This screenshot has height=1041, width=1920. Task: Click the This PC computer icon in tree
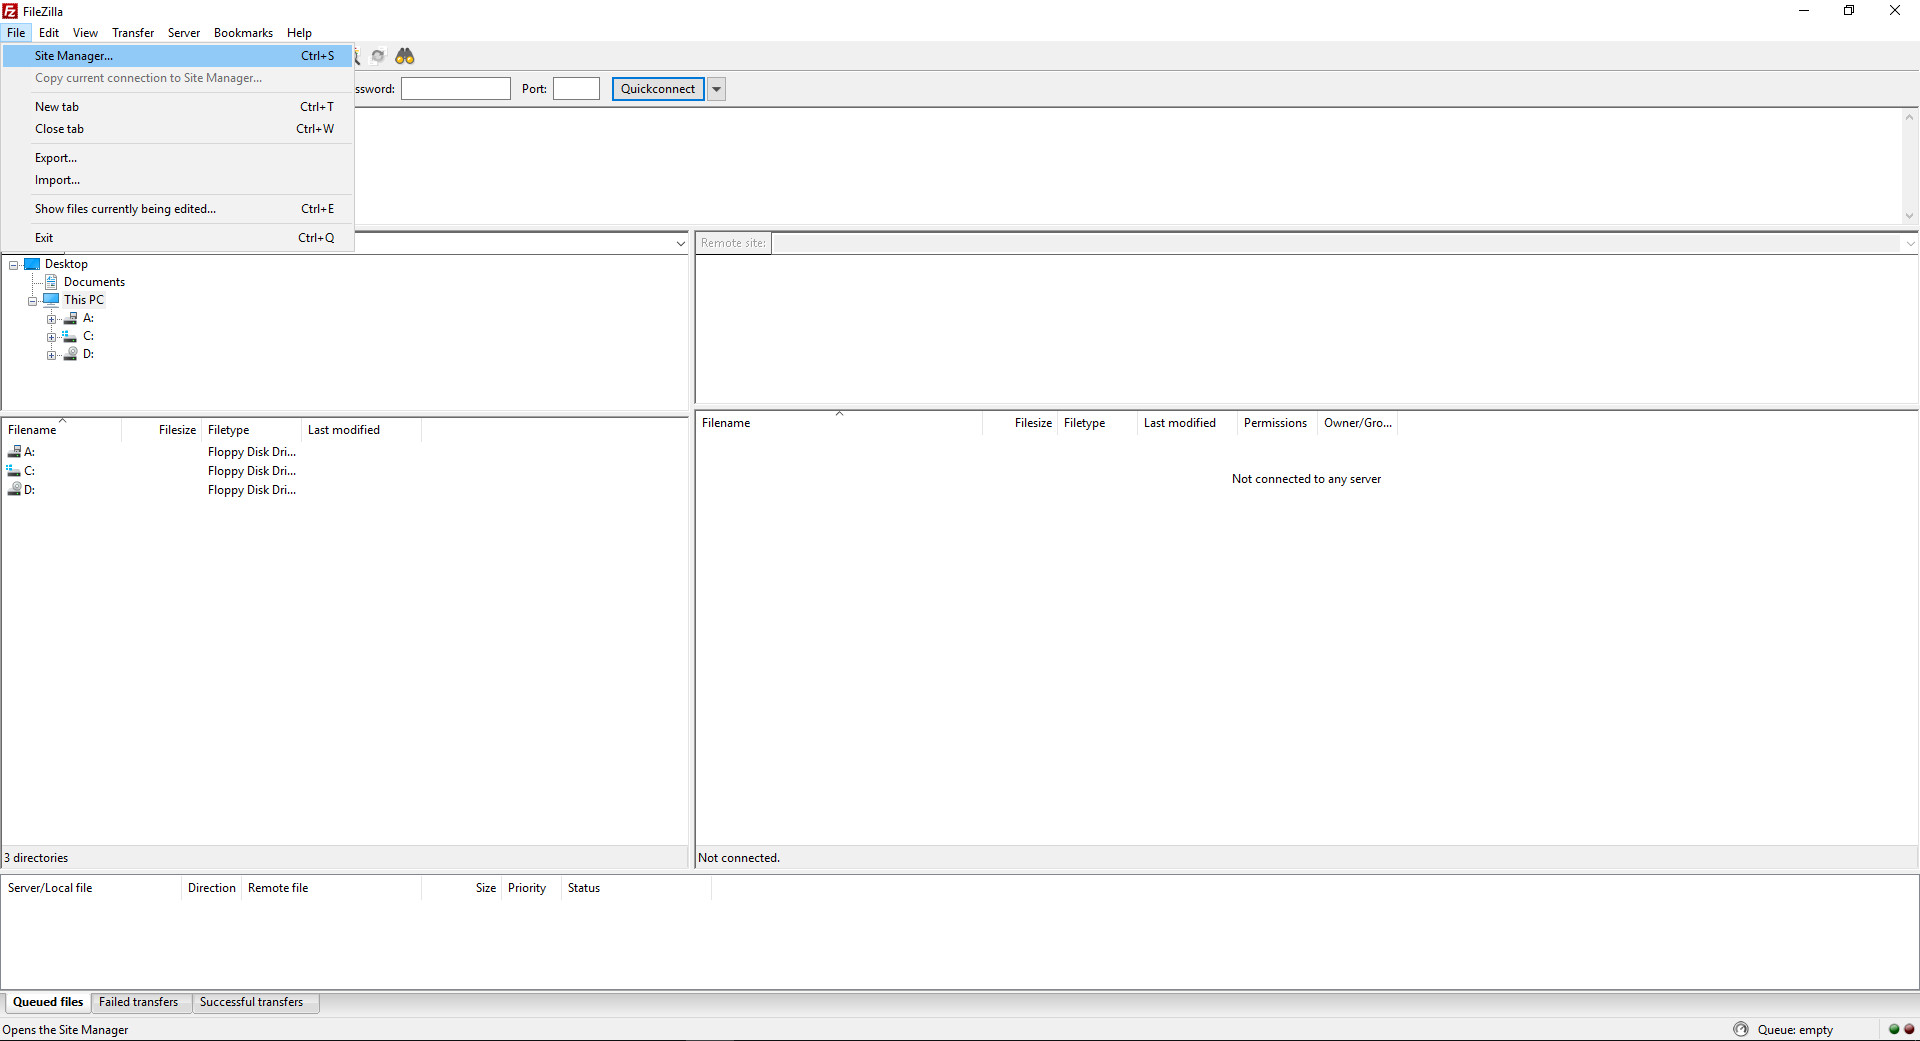click(x=51, y=300)
